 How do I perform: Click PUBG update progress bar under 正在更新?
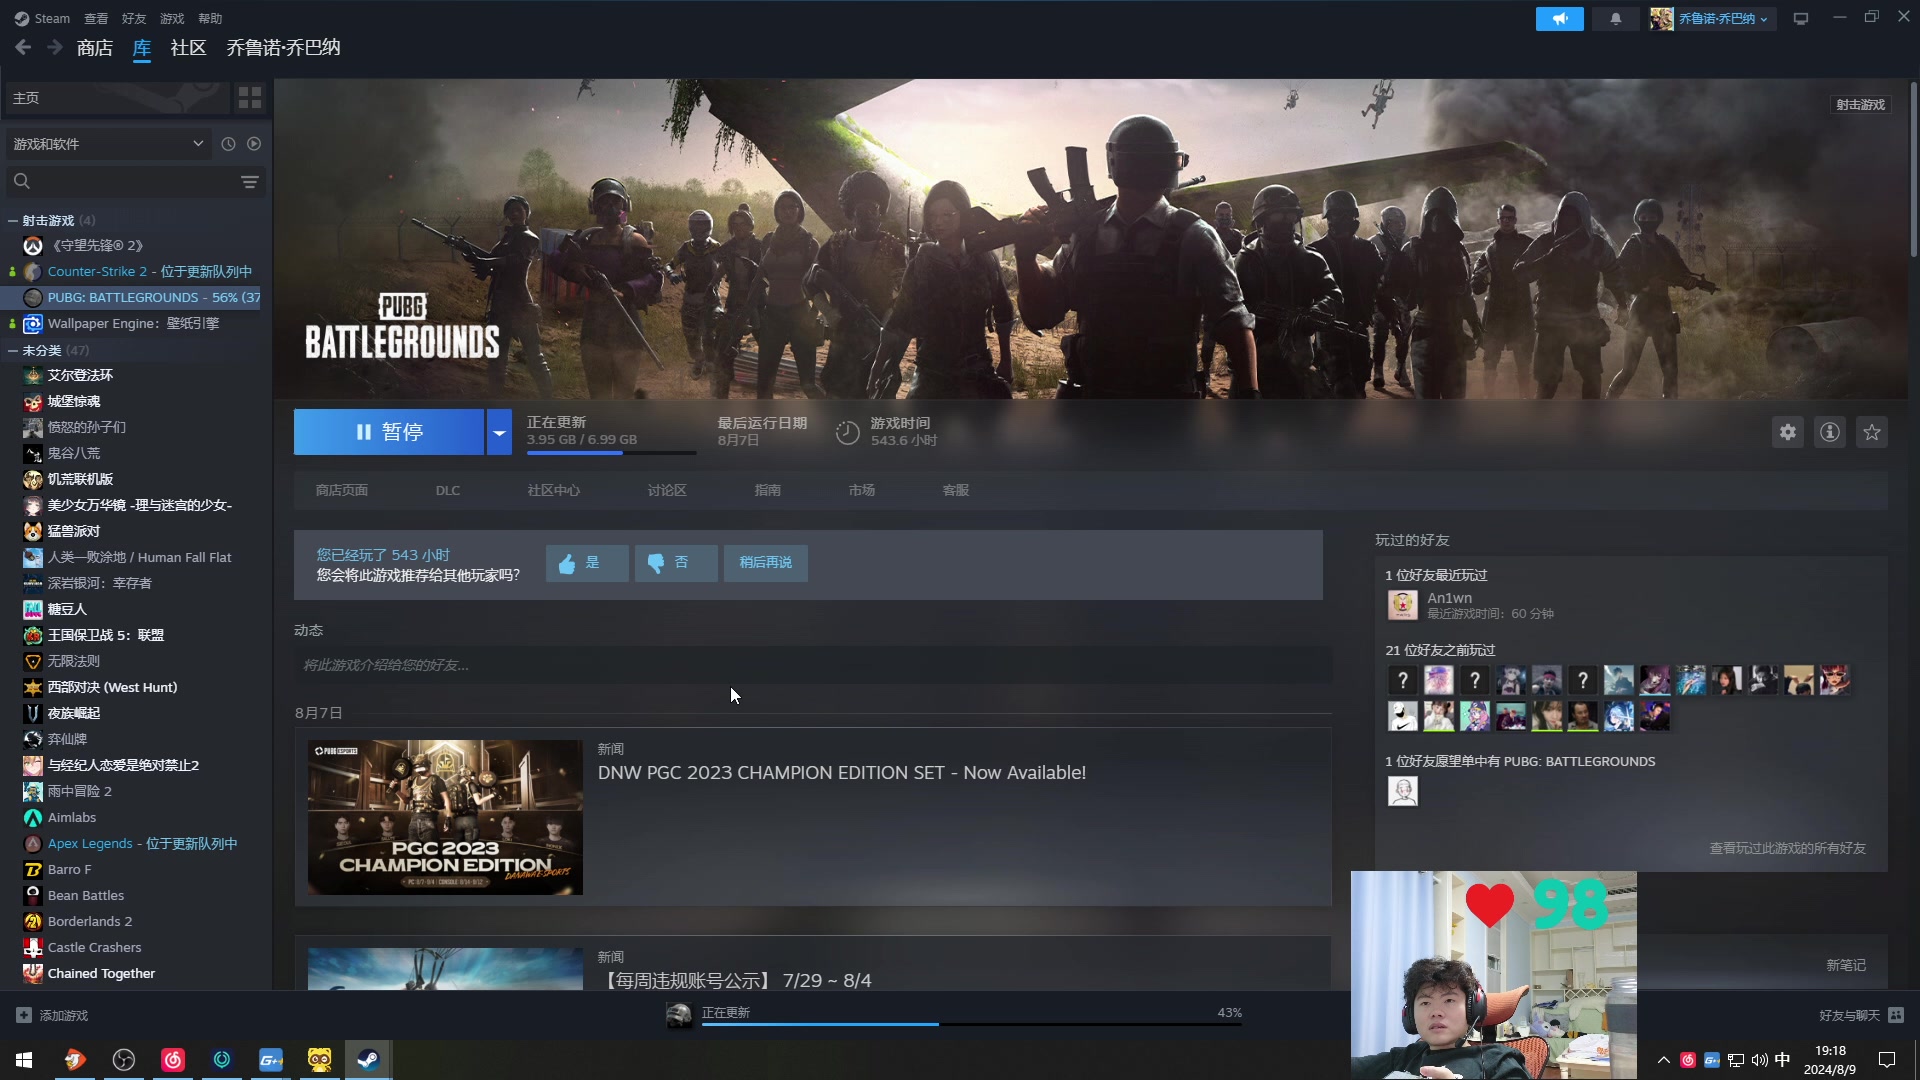(611, 453)
